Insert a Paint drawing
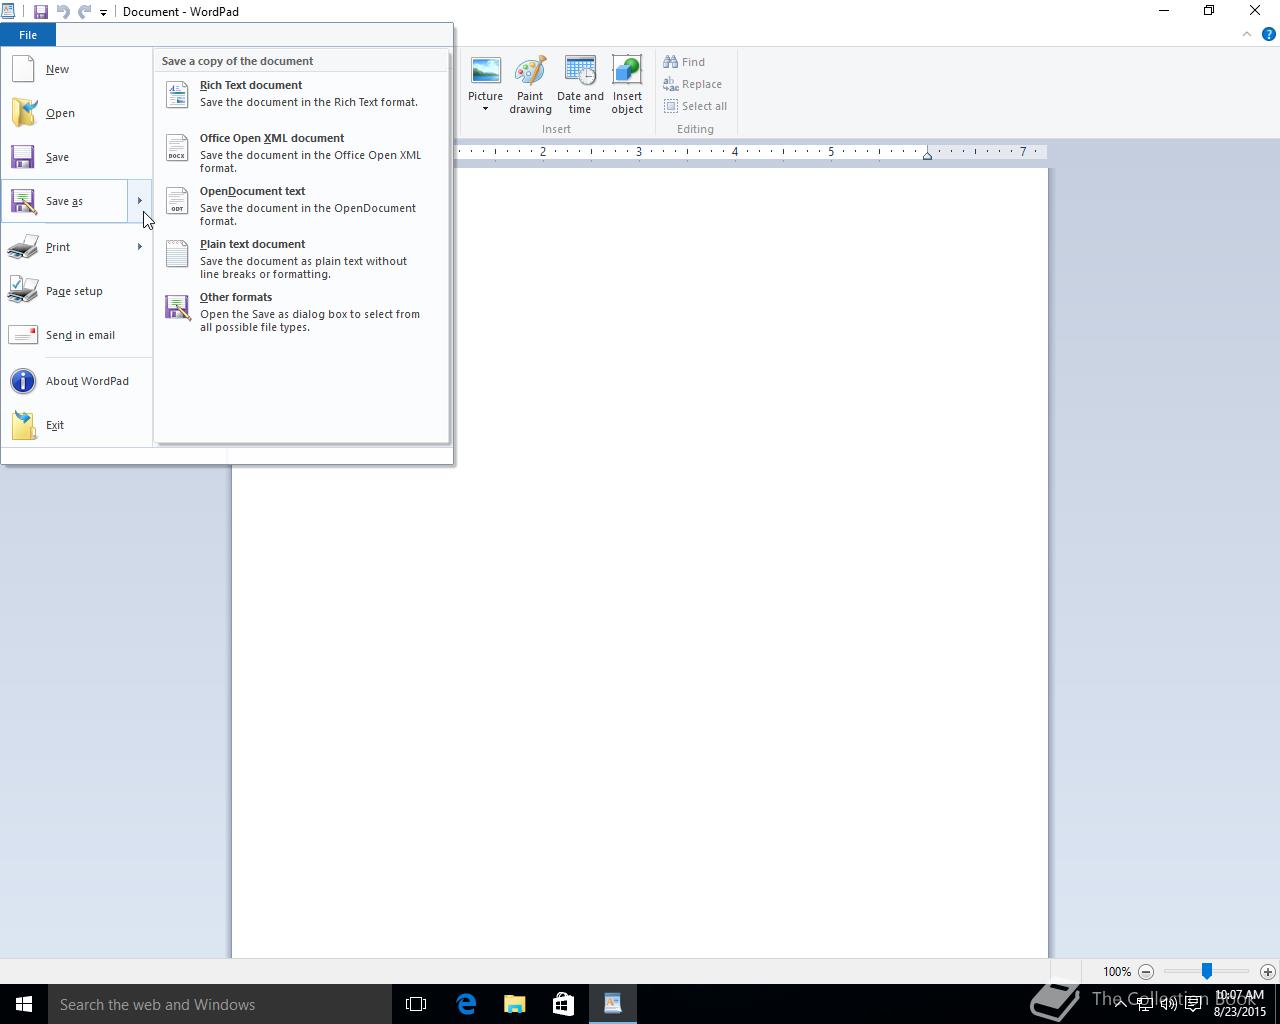This screenshot has width=1280, height=1024. [x=530, y=85]
